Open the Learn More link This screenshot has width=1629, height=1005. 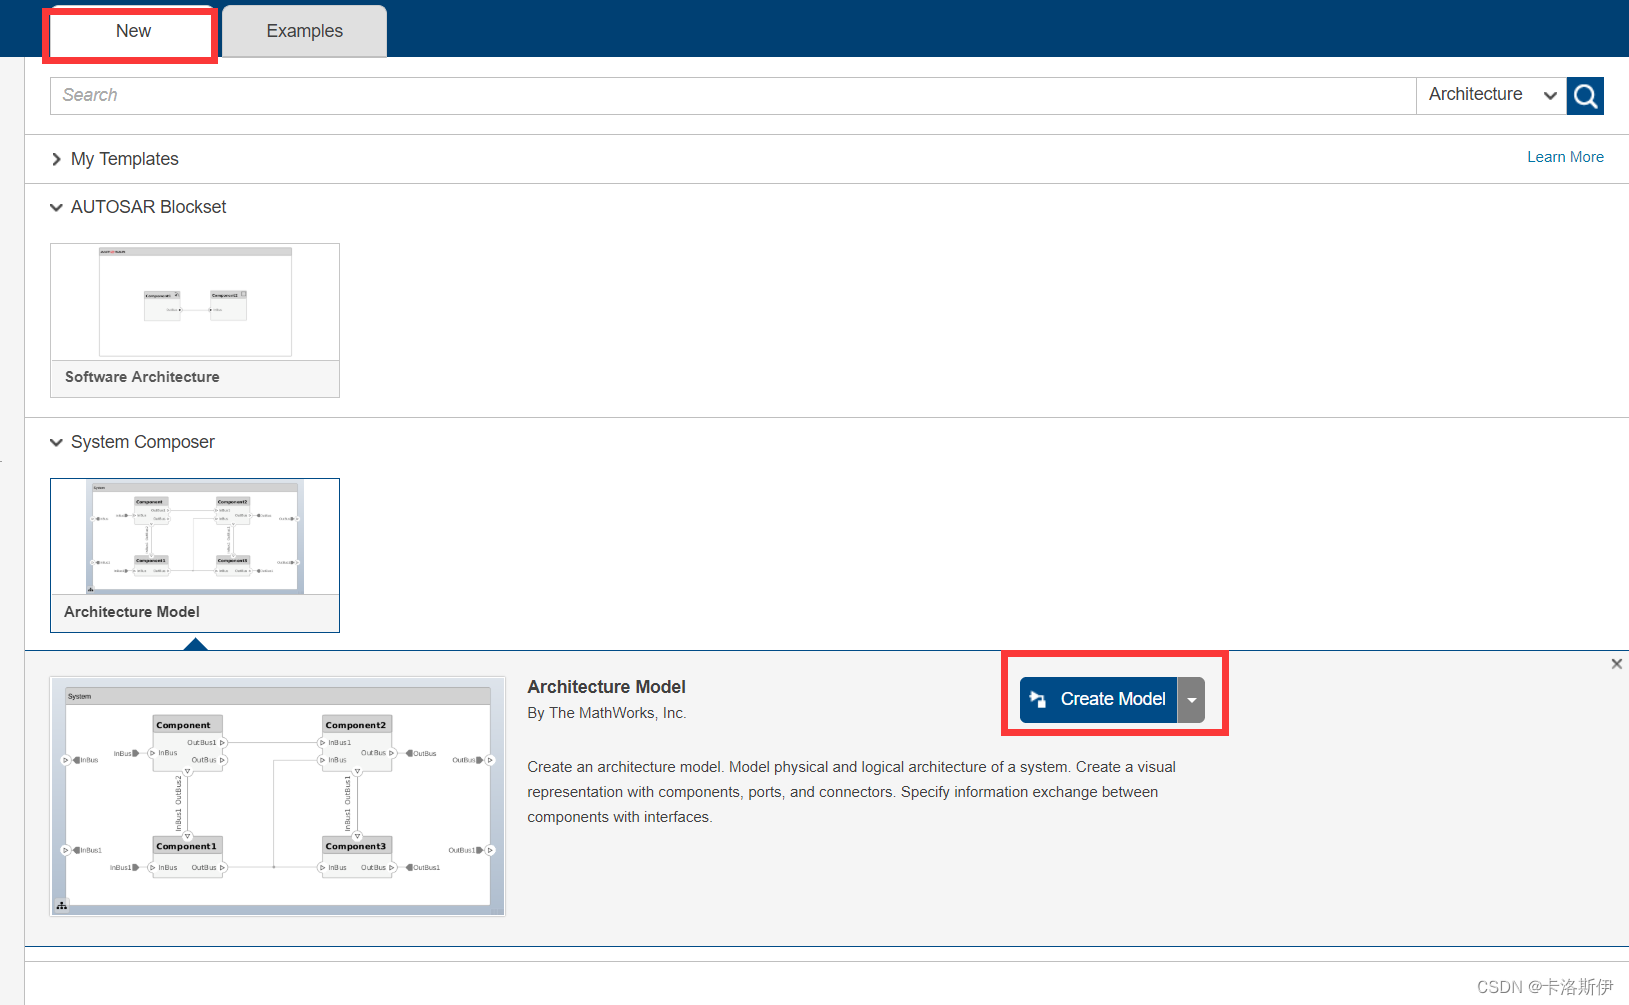(x=1565, y=157)
